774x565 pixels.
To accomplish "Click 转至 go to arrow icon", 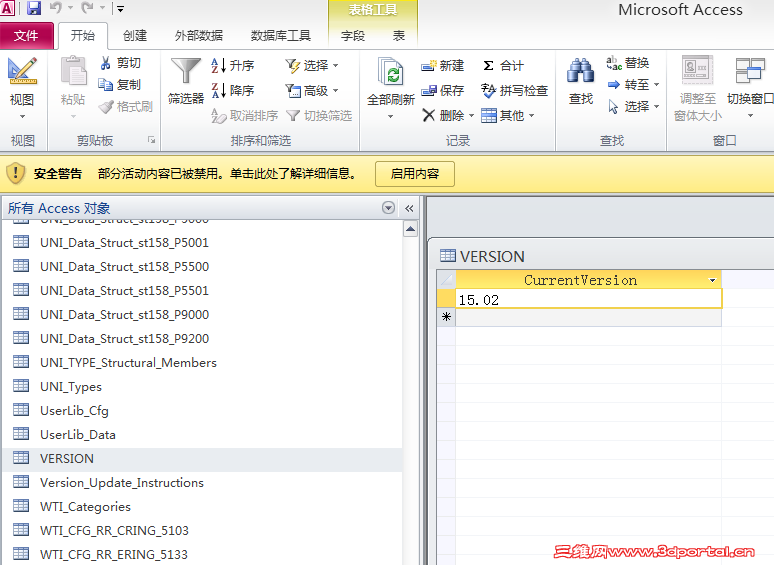I will click(x=614, y=85).
